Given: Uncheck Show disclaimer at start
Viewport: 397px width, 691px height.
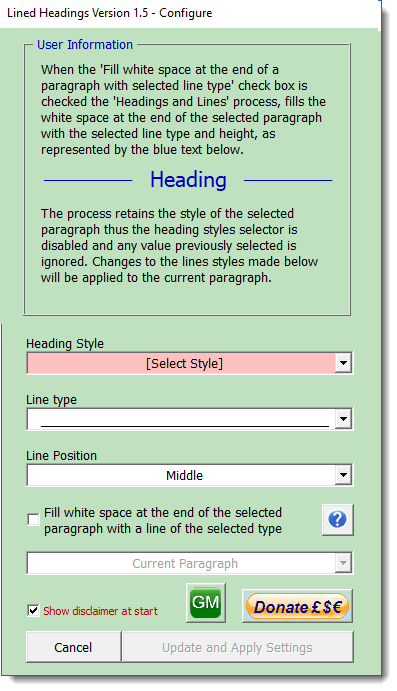Looking at the screenshot, I should coord(33,611).
